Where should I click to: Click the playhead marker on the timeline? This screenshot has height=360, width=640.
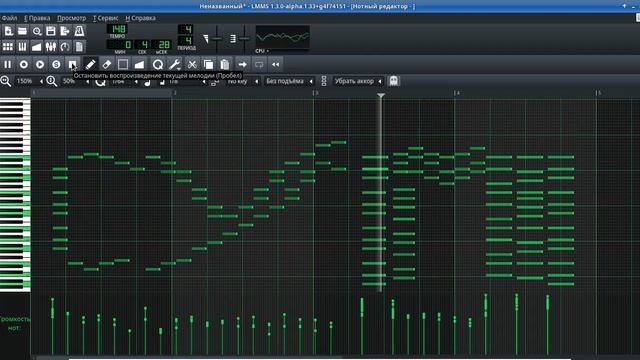tap(381, 95)
